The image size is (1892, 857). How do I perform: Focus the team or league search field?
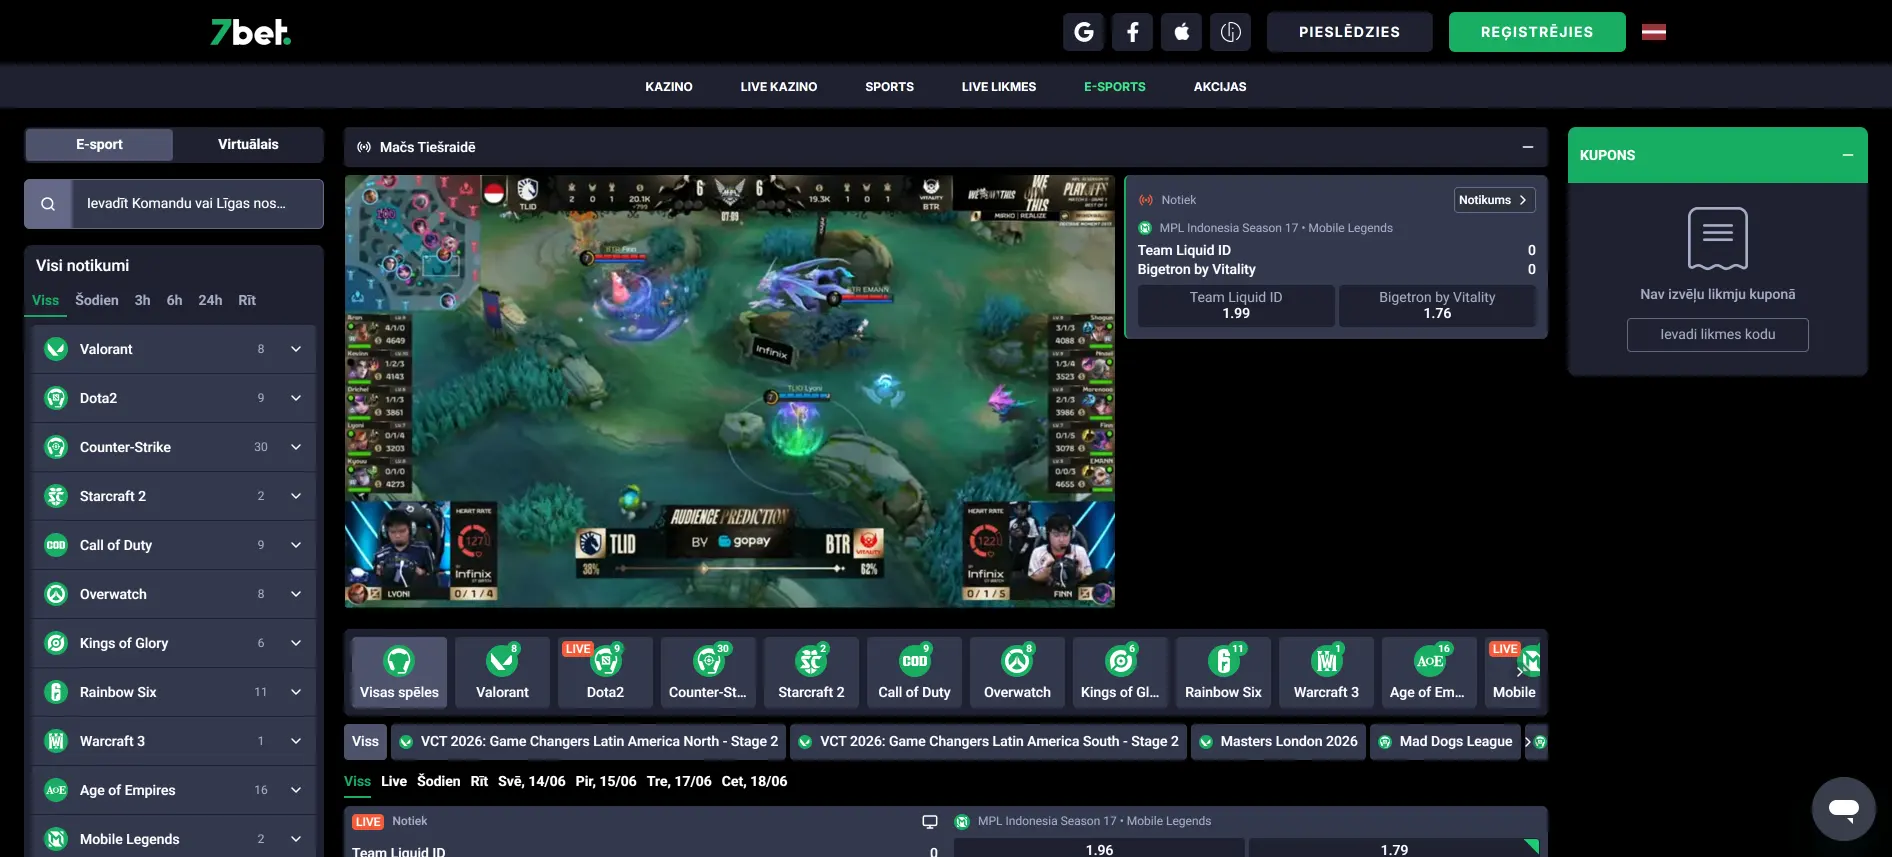pyautogui.click(x=196, y=204)
